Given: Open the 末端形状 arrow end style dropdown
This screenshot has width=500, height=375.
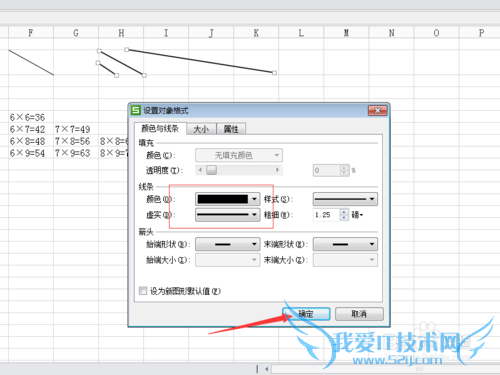Looking at the screenshot, I should tap(345, 244).
